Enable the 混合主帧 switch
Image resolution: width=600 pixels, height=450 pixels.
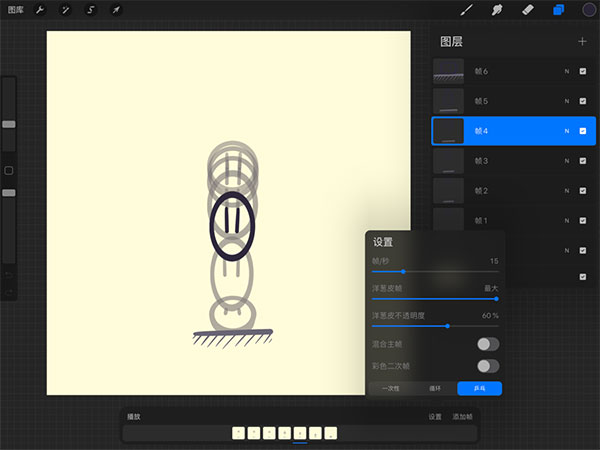click(x=487, y=344)
